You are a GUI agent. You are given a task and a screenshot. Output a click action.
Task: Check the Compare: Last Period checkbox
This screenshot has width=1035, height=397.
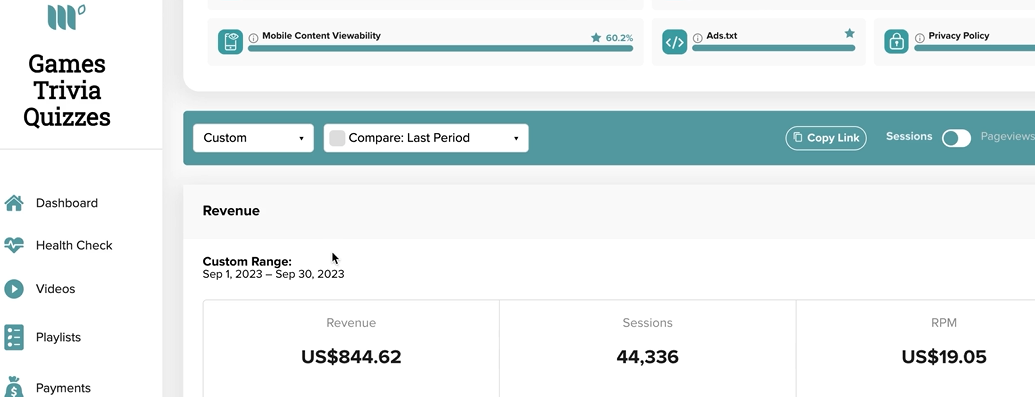(337, 138)
